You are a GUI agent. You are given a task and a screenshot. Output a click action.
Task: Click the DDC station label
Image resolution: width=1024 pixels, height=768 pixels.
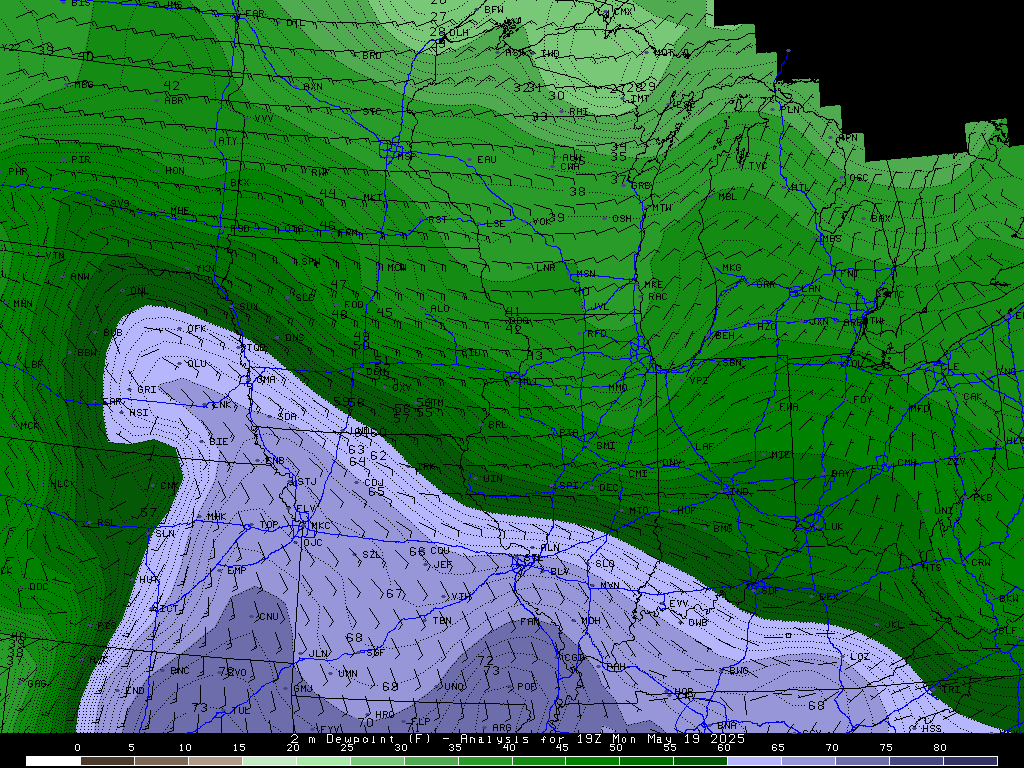39,587
